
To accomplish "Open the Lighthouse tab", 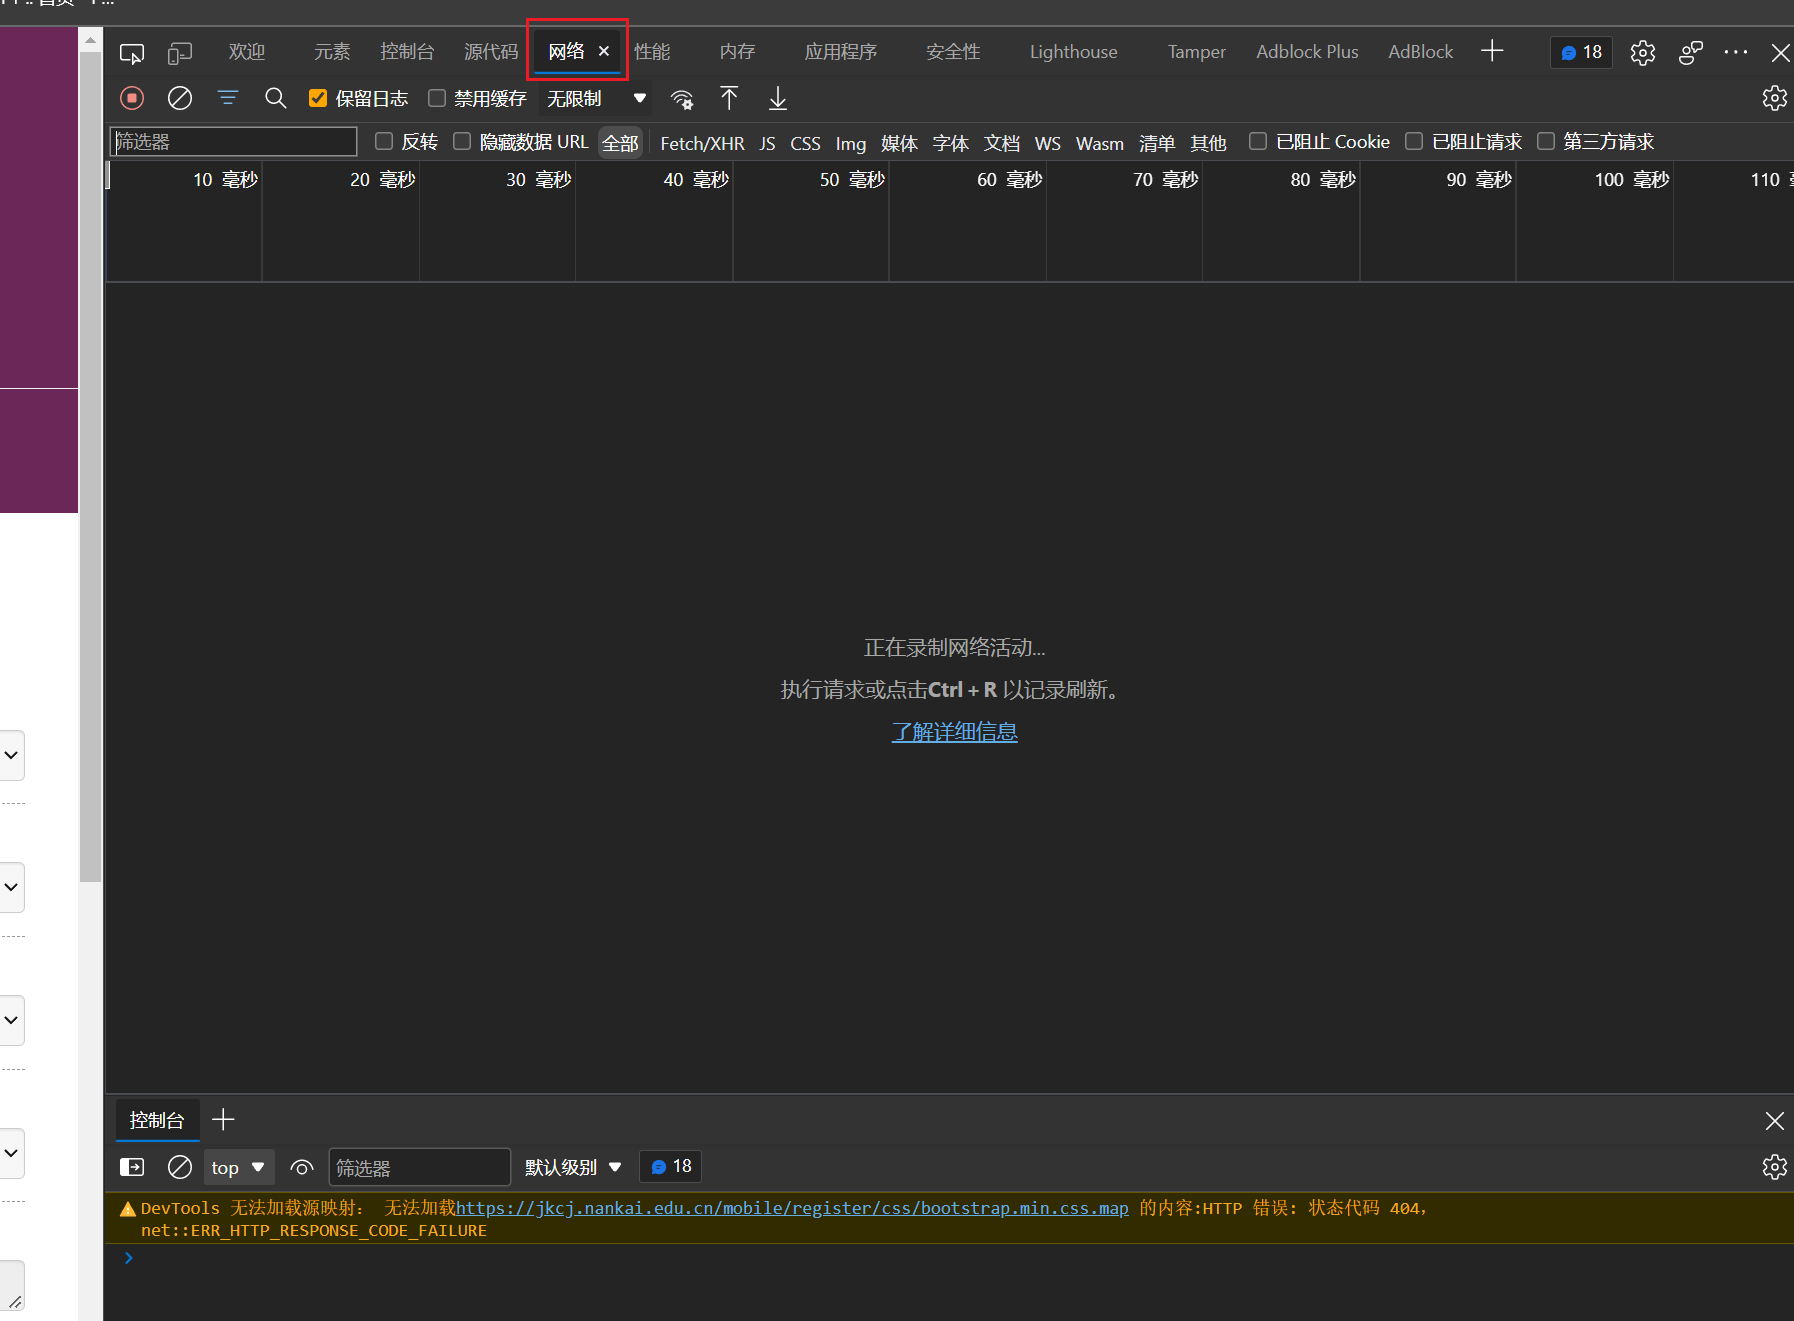I will click(x=1074, y=52).
